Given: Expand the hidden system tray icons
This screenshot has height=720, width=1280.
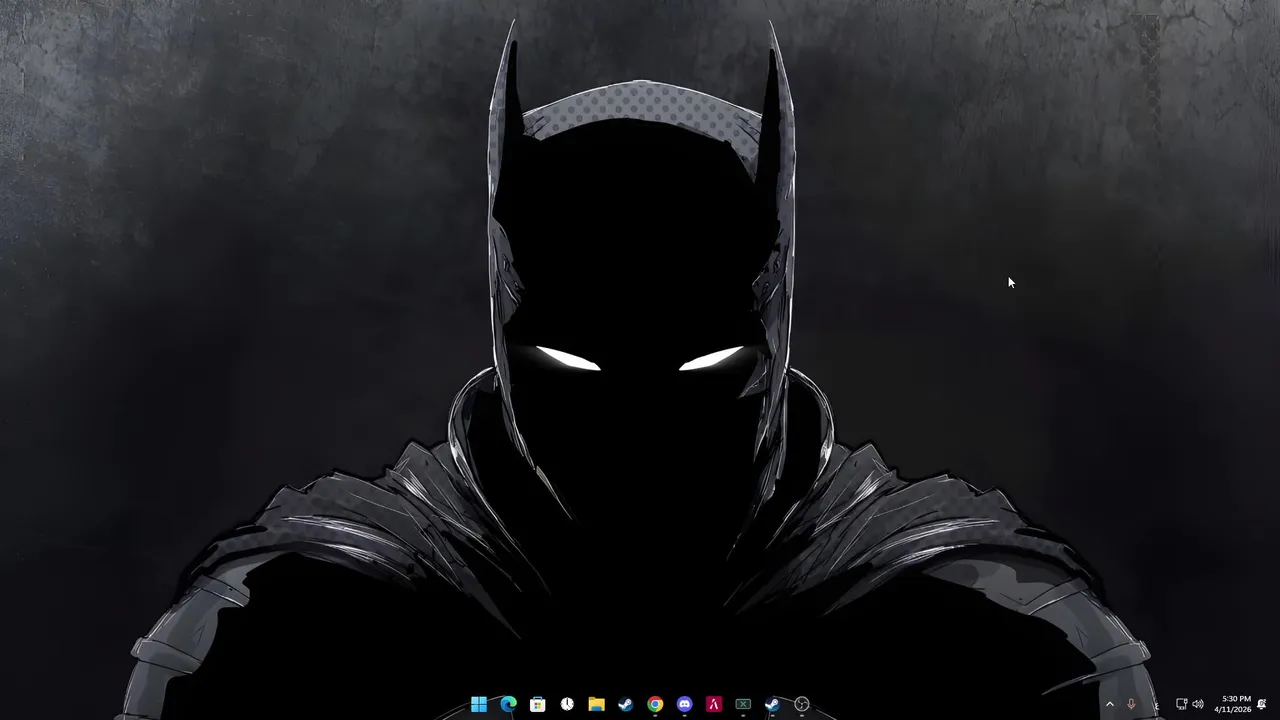Looking at the screenshot, I should click(x=1109, y=704).
